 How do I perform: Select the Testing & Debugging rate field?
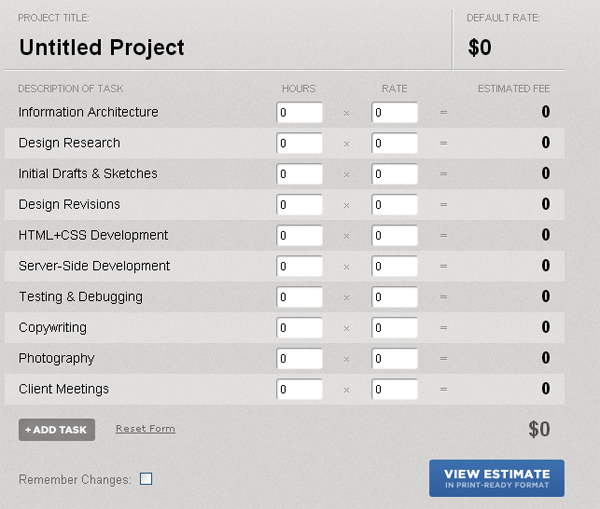pos(394,298)
